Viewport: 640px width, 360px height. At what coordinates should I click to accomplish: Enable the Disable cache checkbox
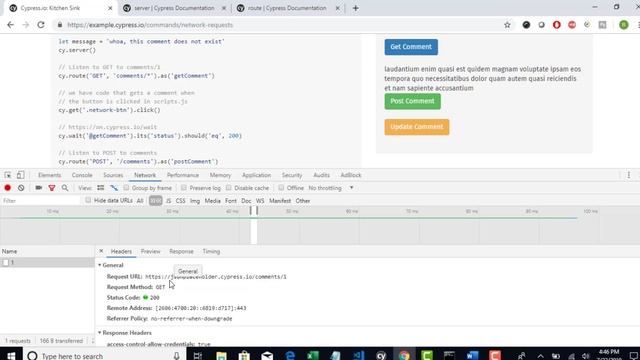[229, 188]
